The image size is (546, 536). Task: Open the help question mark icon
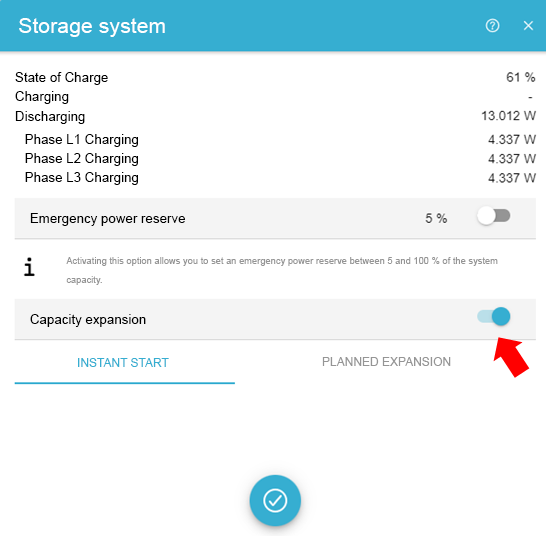coord(492,25)
